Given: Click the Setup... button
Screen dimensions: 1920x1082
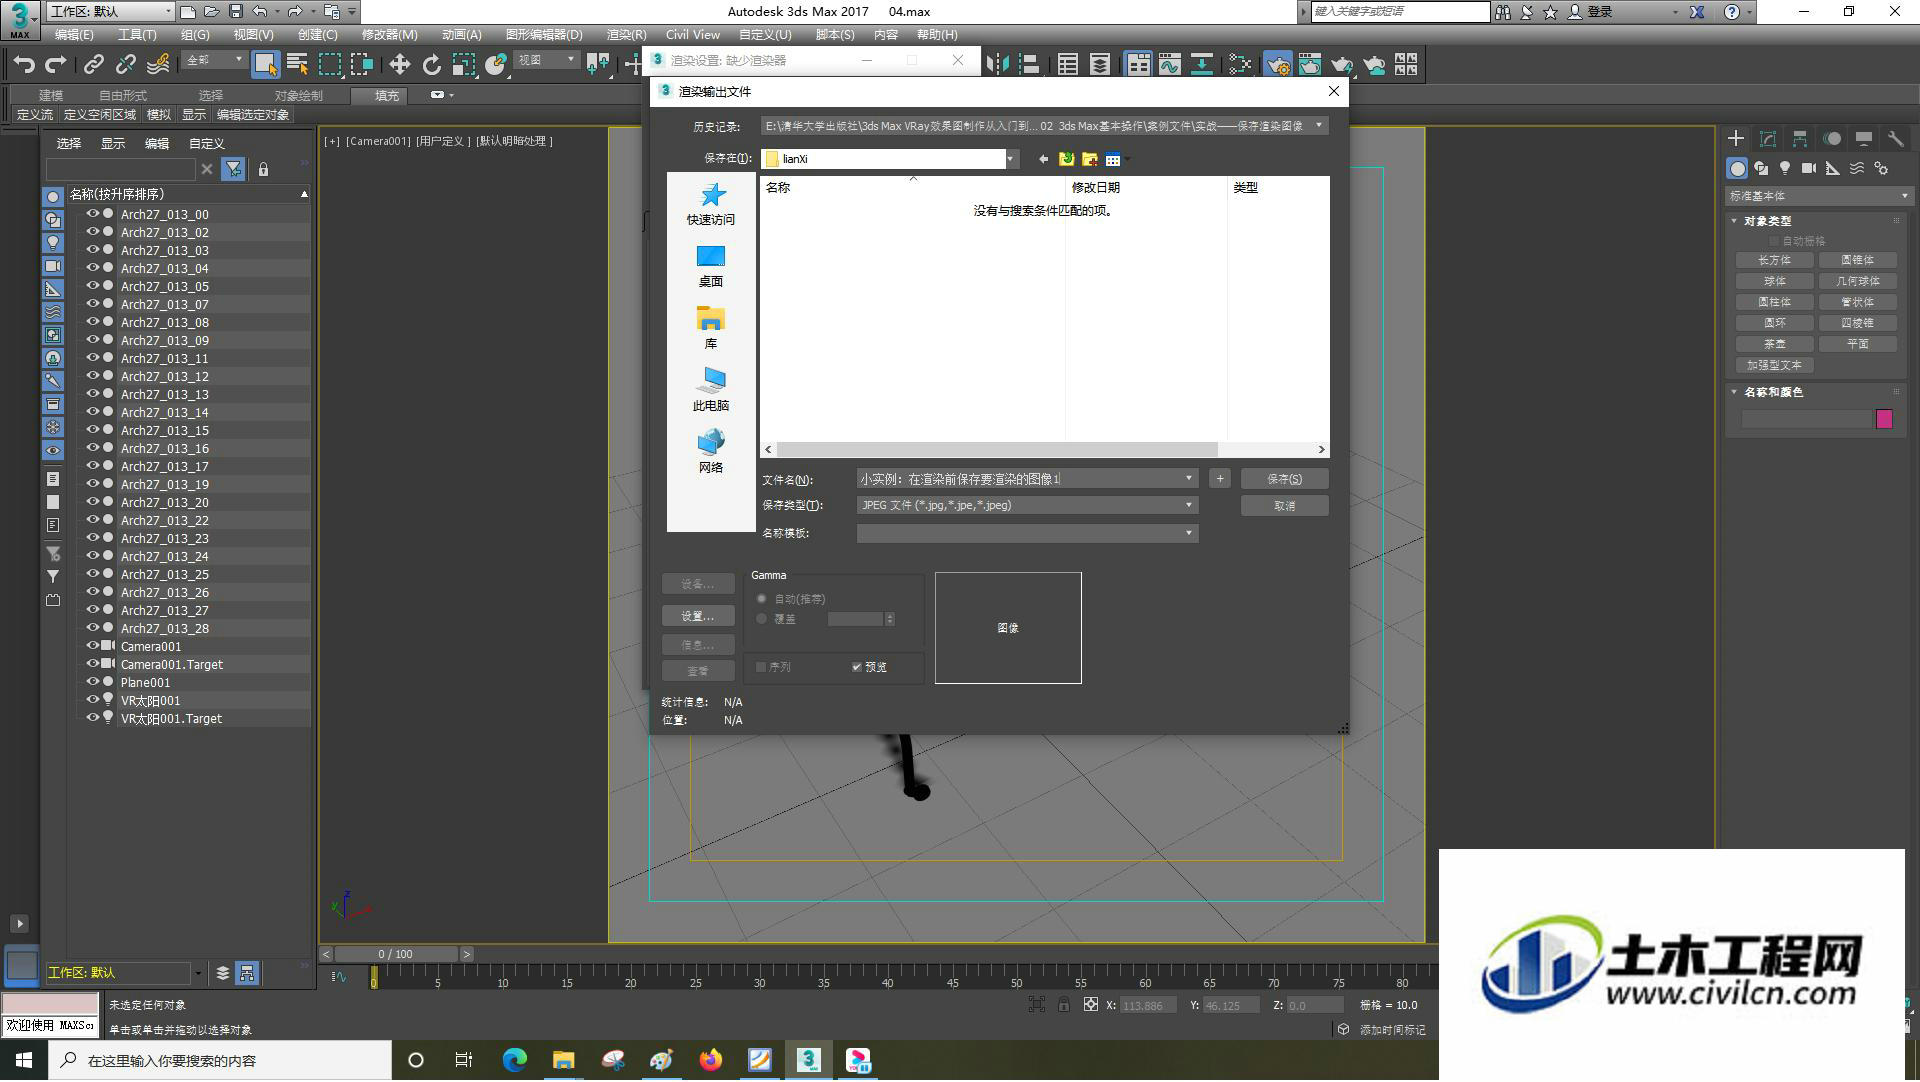Looking at the screenshot, I should (x=698, y=616).
